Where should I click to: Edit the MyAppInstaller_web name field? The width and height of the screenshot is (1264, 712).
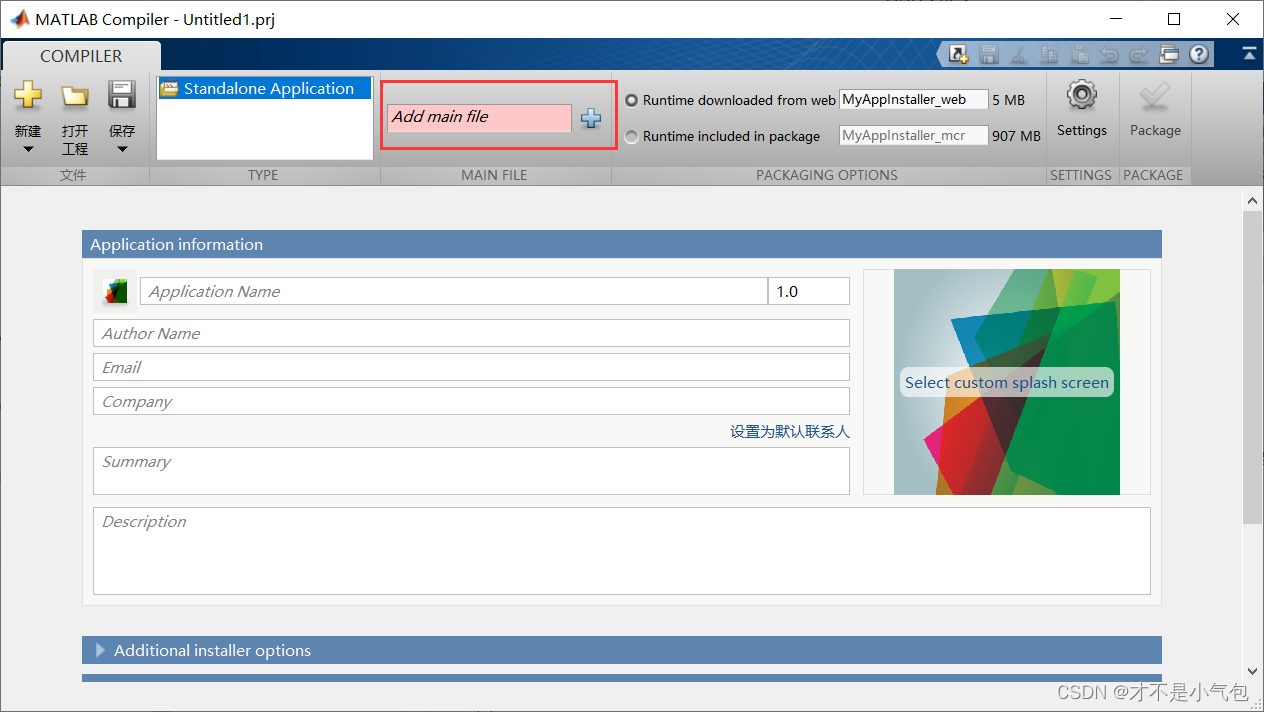(914, 100)
